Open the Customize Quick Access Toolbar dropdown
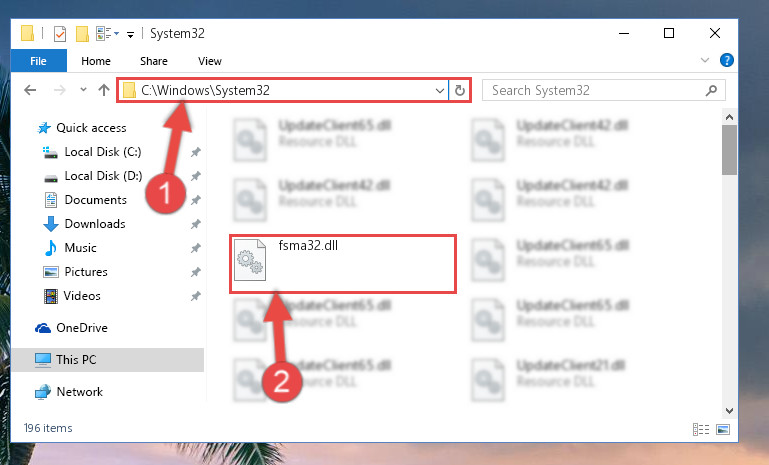Image resolution: width=769 pixels, height=465 pixels. click(130, 34)
